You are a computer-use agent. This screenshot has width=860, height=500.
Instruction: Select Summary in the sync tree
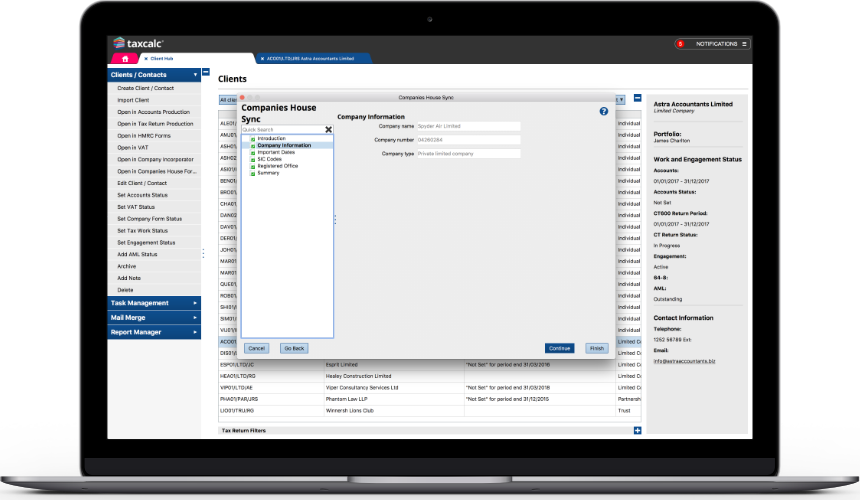(268, 173)
